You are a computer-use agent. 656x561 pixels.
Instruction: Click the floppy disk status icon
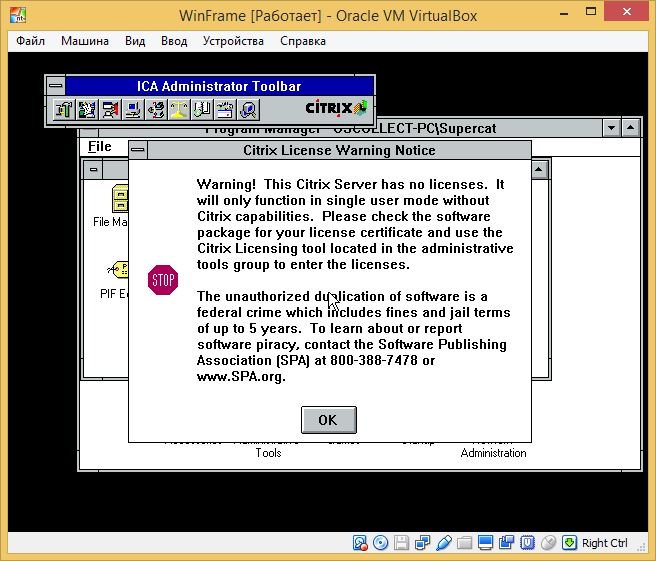click(402, 543)
